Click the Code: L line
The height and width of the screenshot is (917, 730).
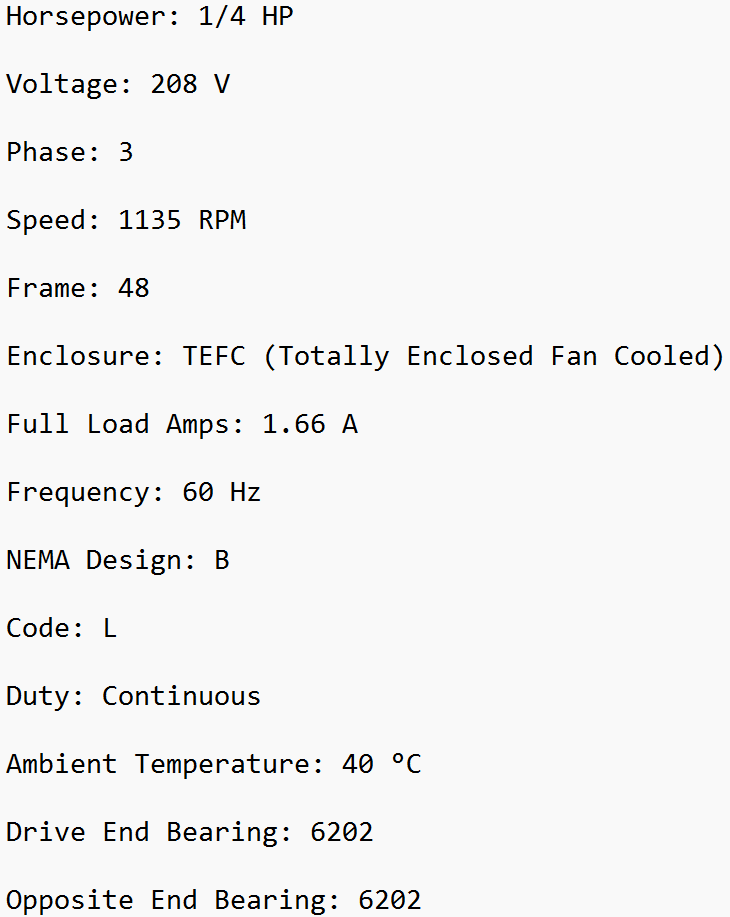61,628
